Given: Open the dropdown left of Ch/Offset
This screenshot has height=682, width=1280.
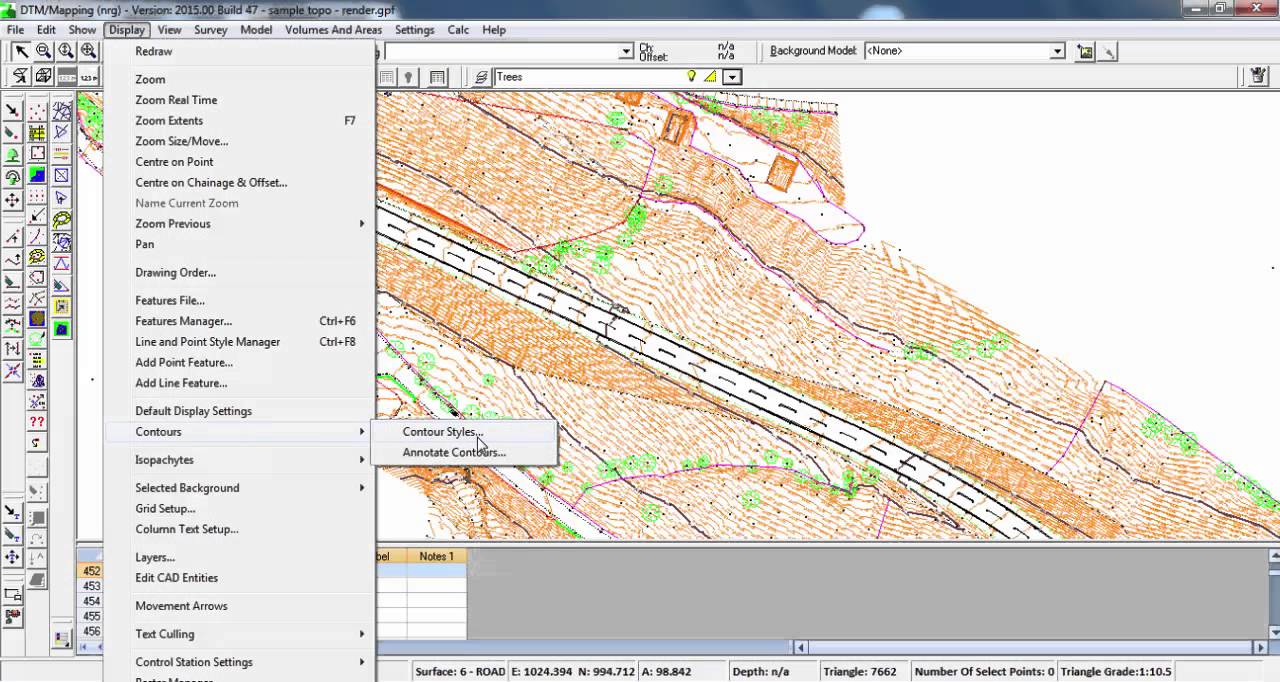Looking at the screenshot, I should [x=626, y=51].
